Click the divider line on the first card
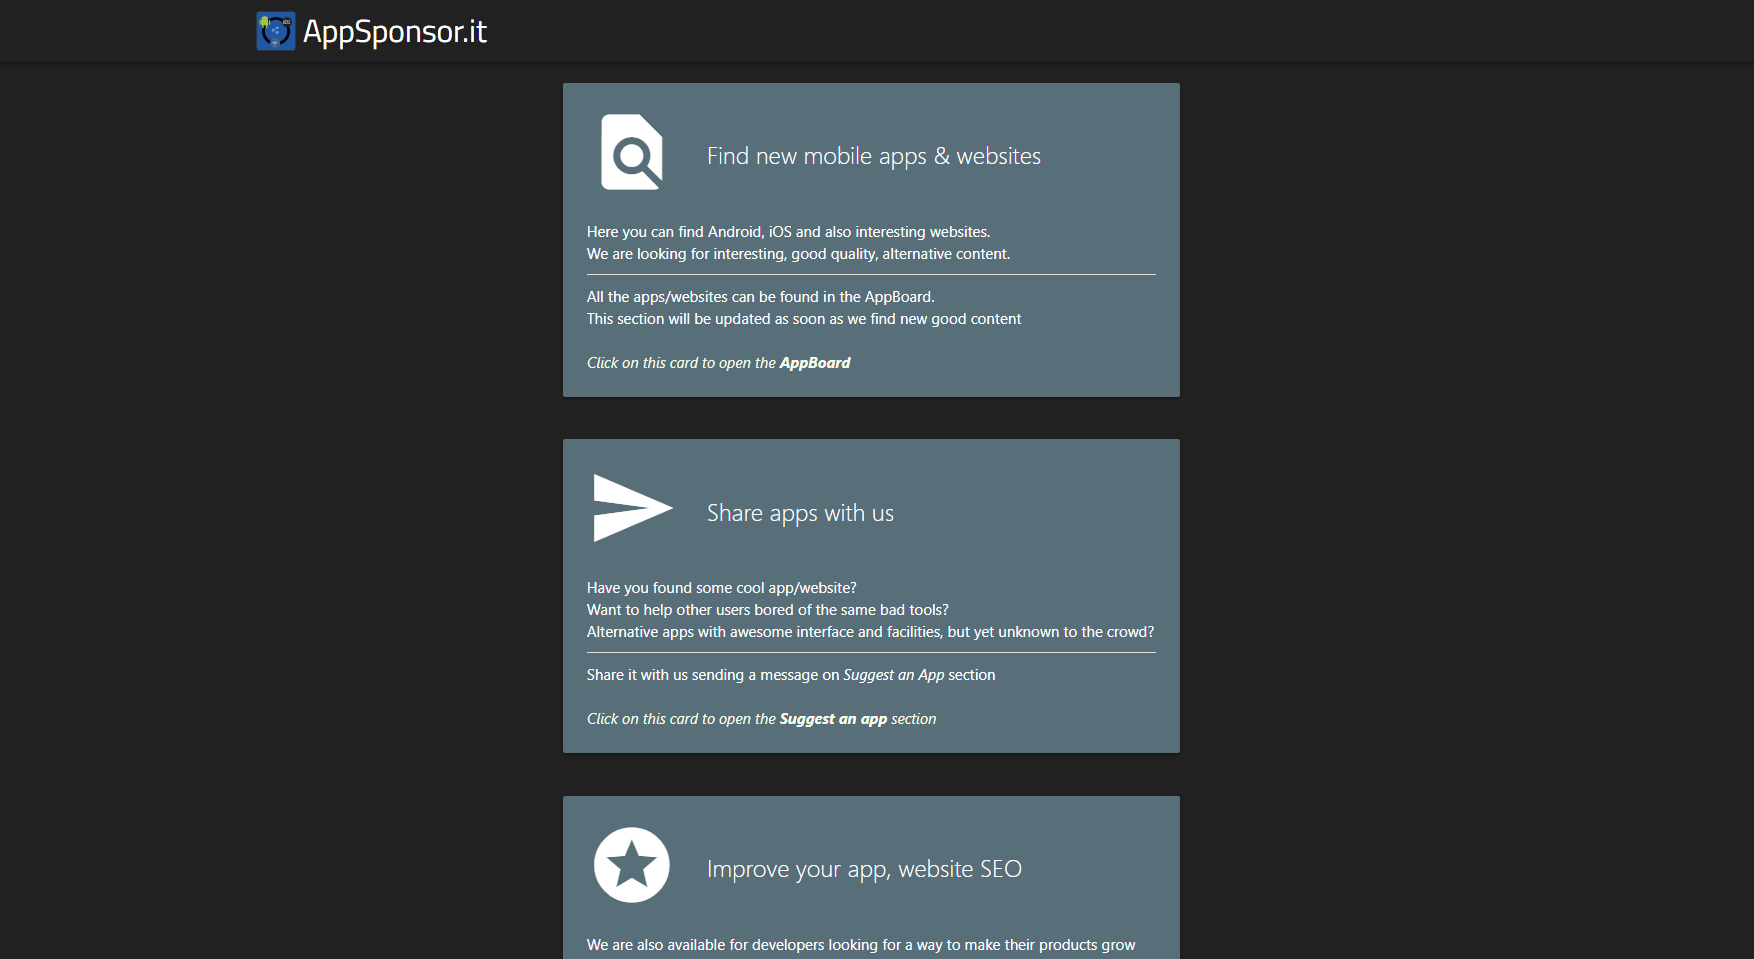 tap(871, 275)
